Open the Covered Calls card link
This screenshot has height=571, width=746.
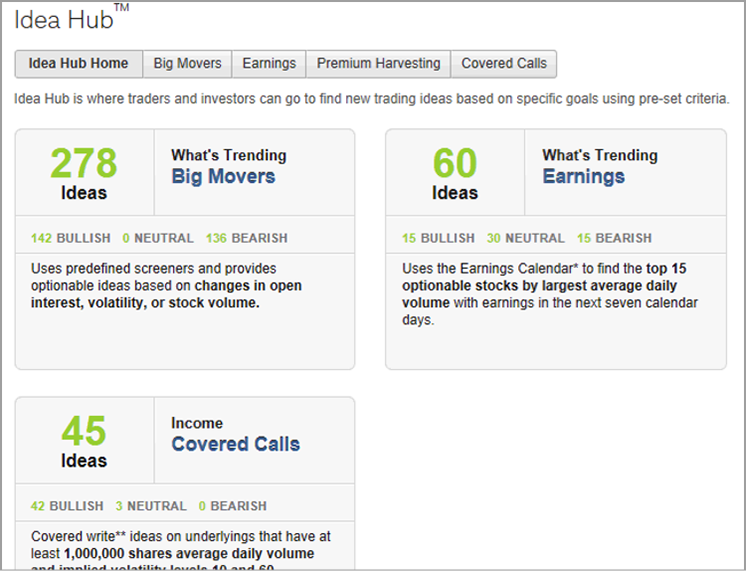(236, 444)
